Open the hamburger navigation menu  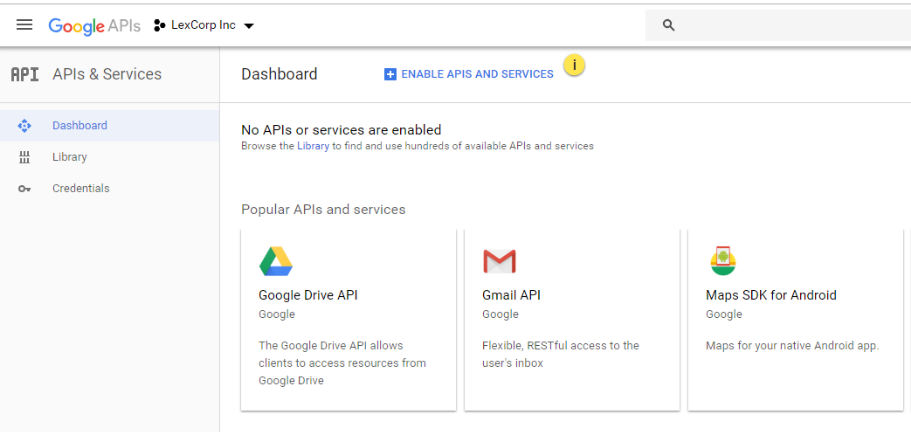25,25
